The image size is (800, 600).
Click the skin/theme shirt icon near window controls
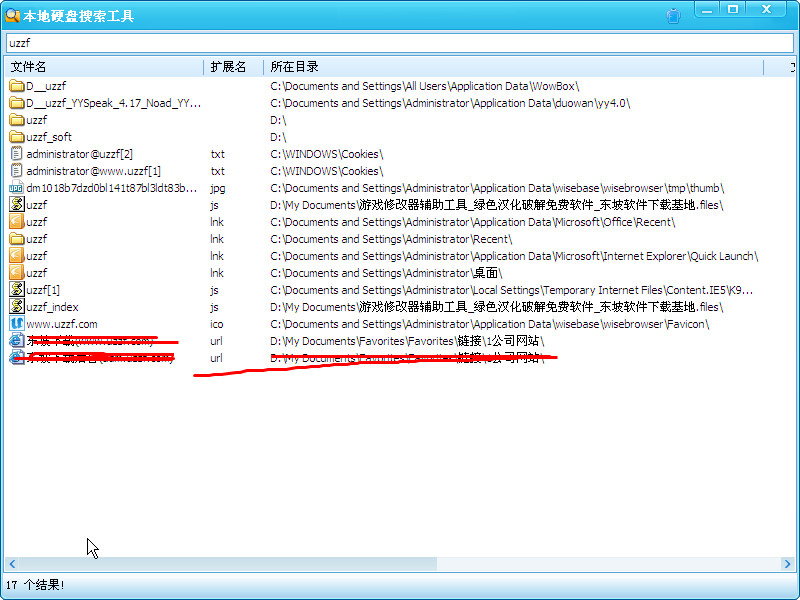tap(672, 14)
